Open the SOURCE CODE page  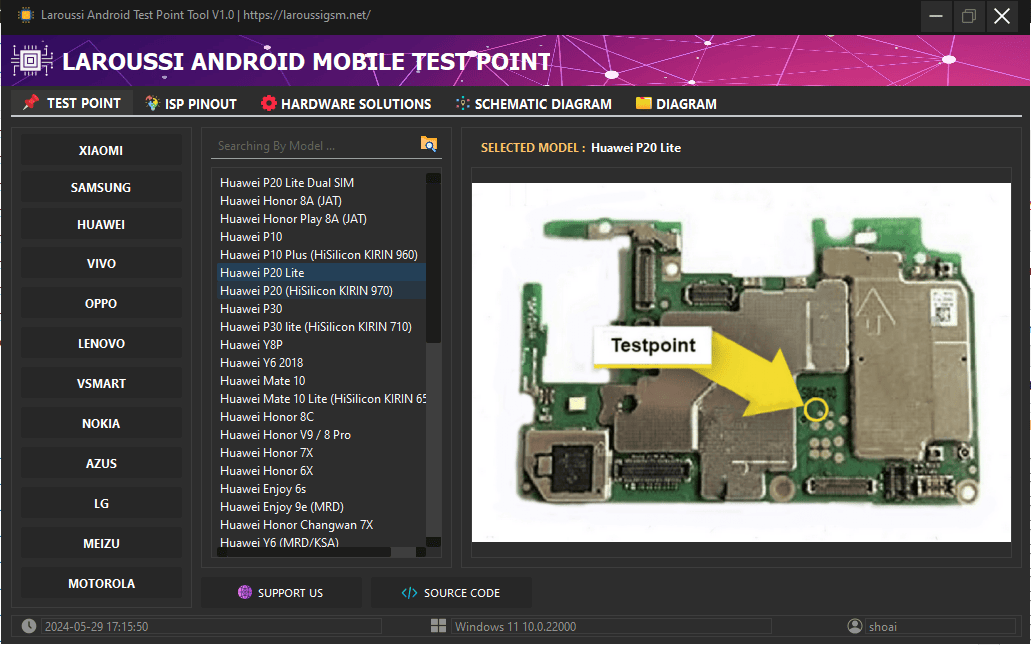click(x=451, y=592)
